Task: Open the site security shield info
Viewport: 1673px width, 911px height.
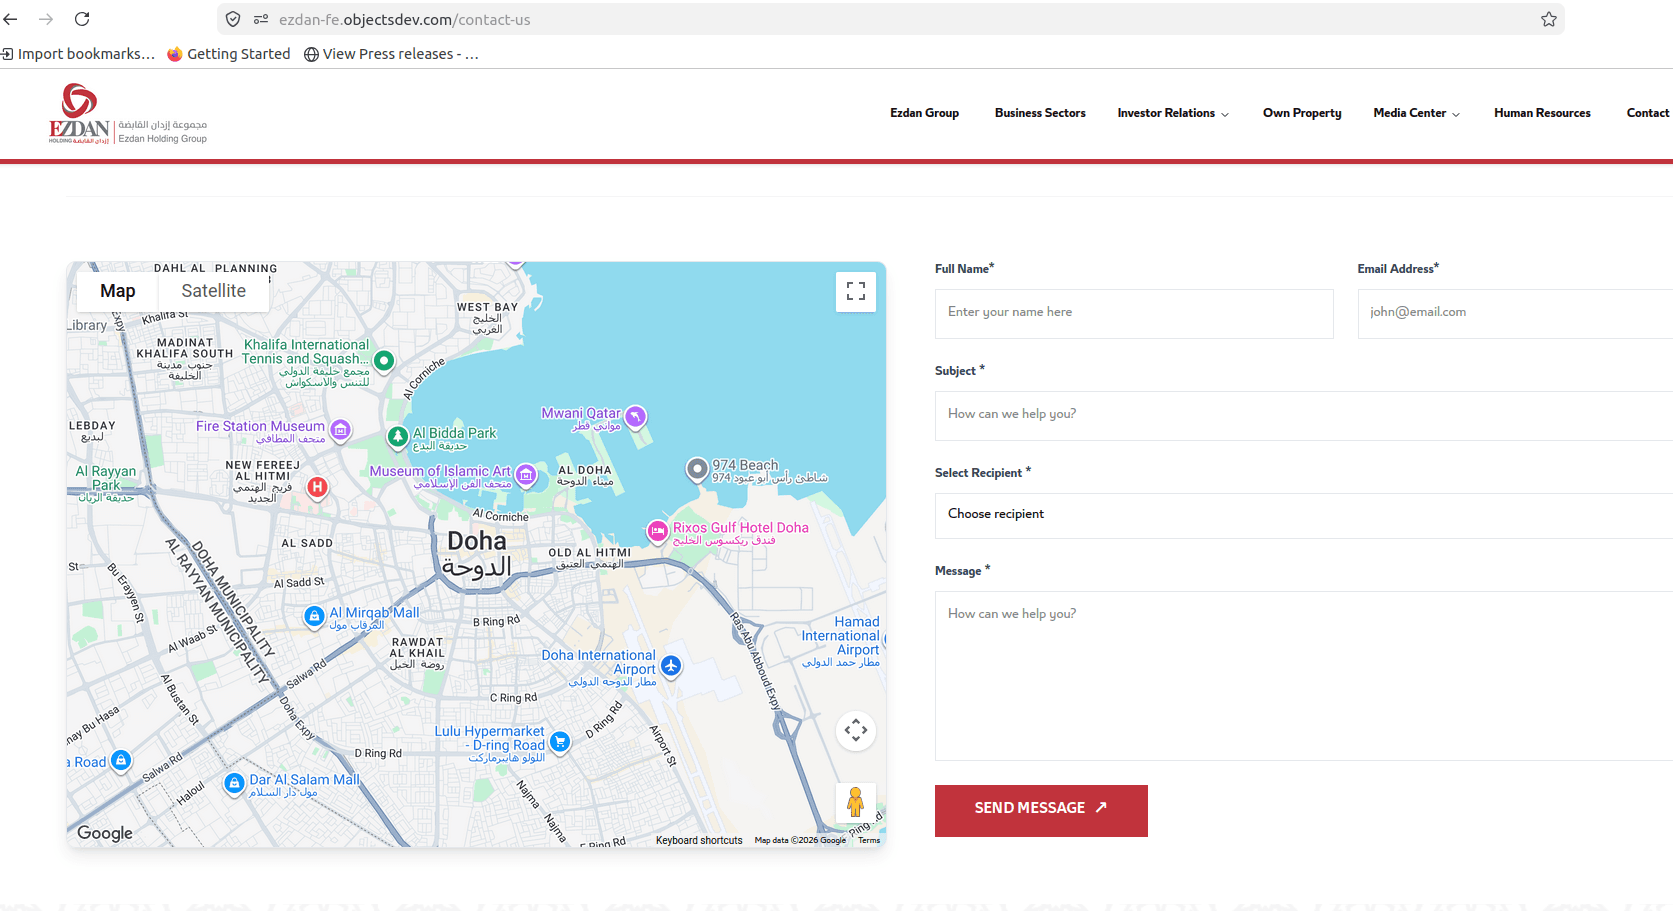Action: pyautogui.click(x=233, y=19)
